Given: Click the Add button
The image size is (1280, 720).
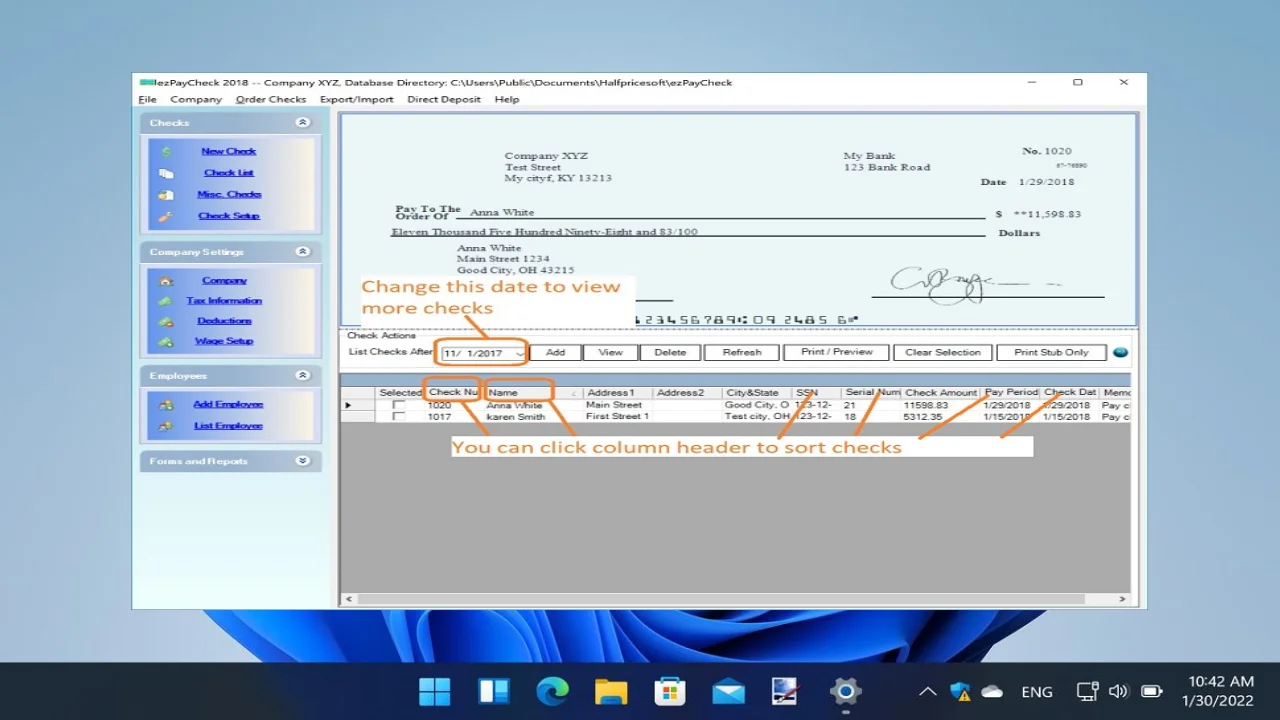Looking at the screenshot, I should click(x=555, y=352).
